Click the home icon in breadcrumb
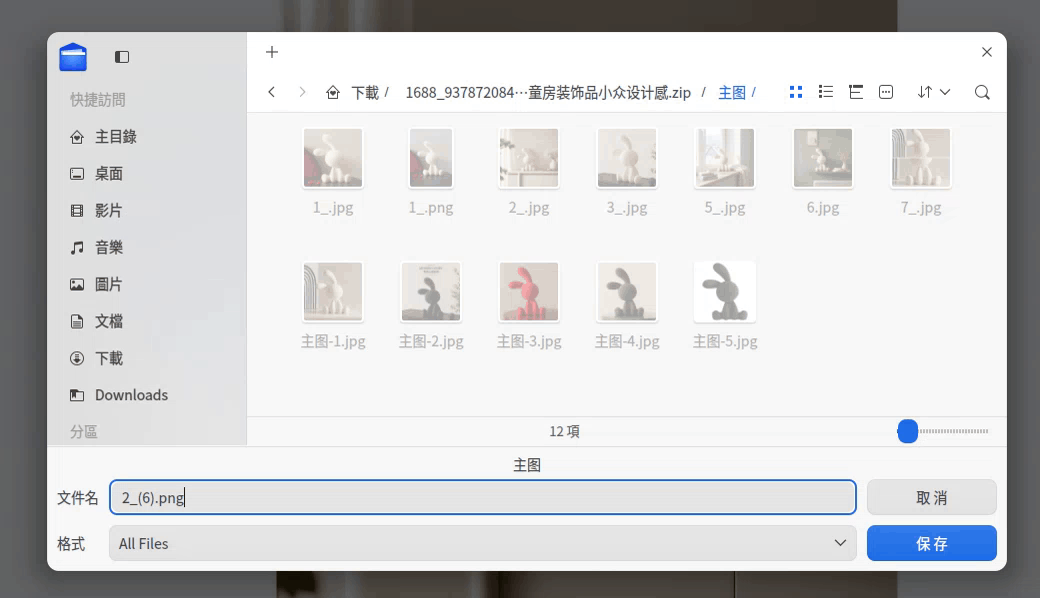Viewport: 1040px width, 598px height. pos(333,92)
